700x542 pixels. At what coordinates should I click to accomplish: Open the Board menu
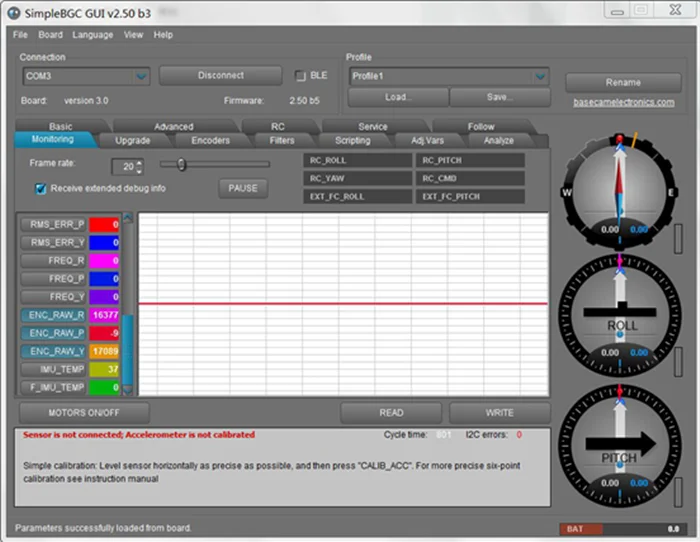(x=50, y=35)
